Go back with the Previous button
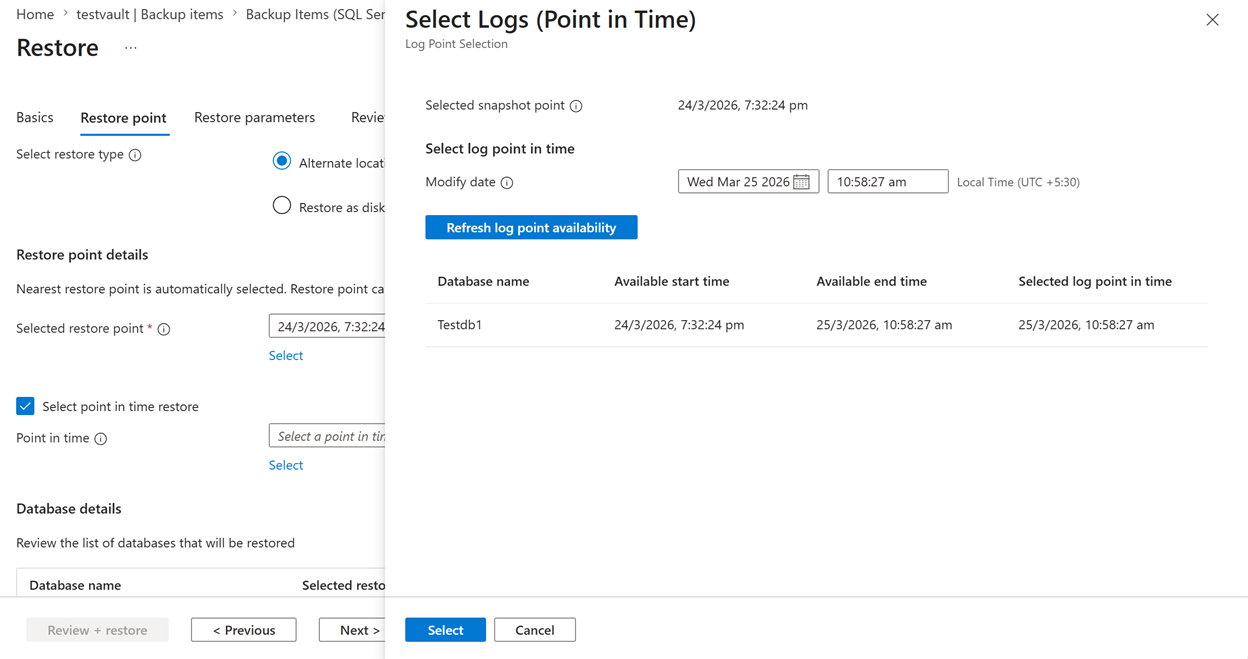The width and height of the screenshot is (1248, 659). click(x=244, y=630)
